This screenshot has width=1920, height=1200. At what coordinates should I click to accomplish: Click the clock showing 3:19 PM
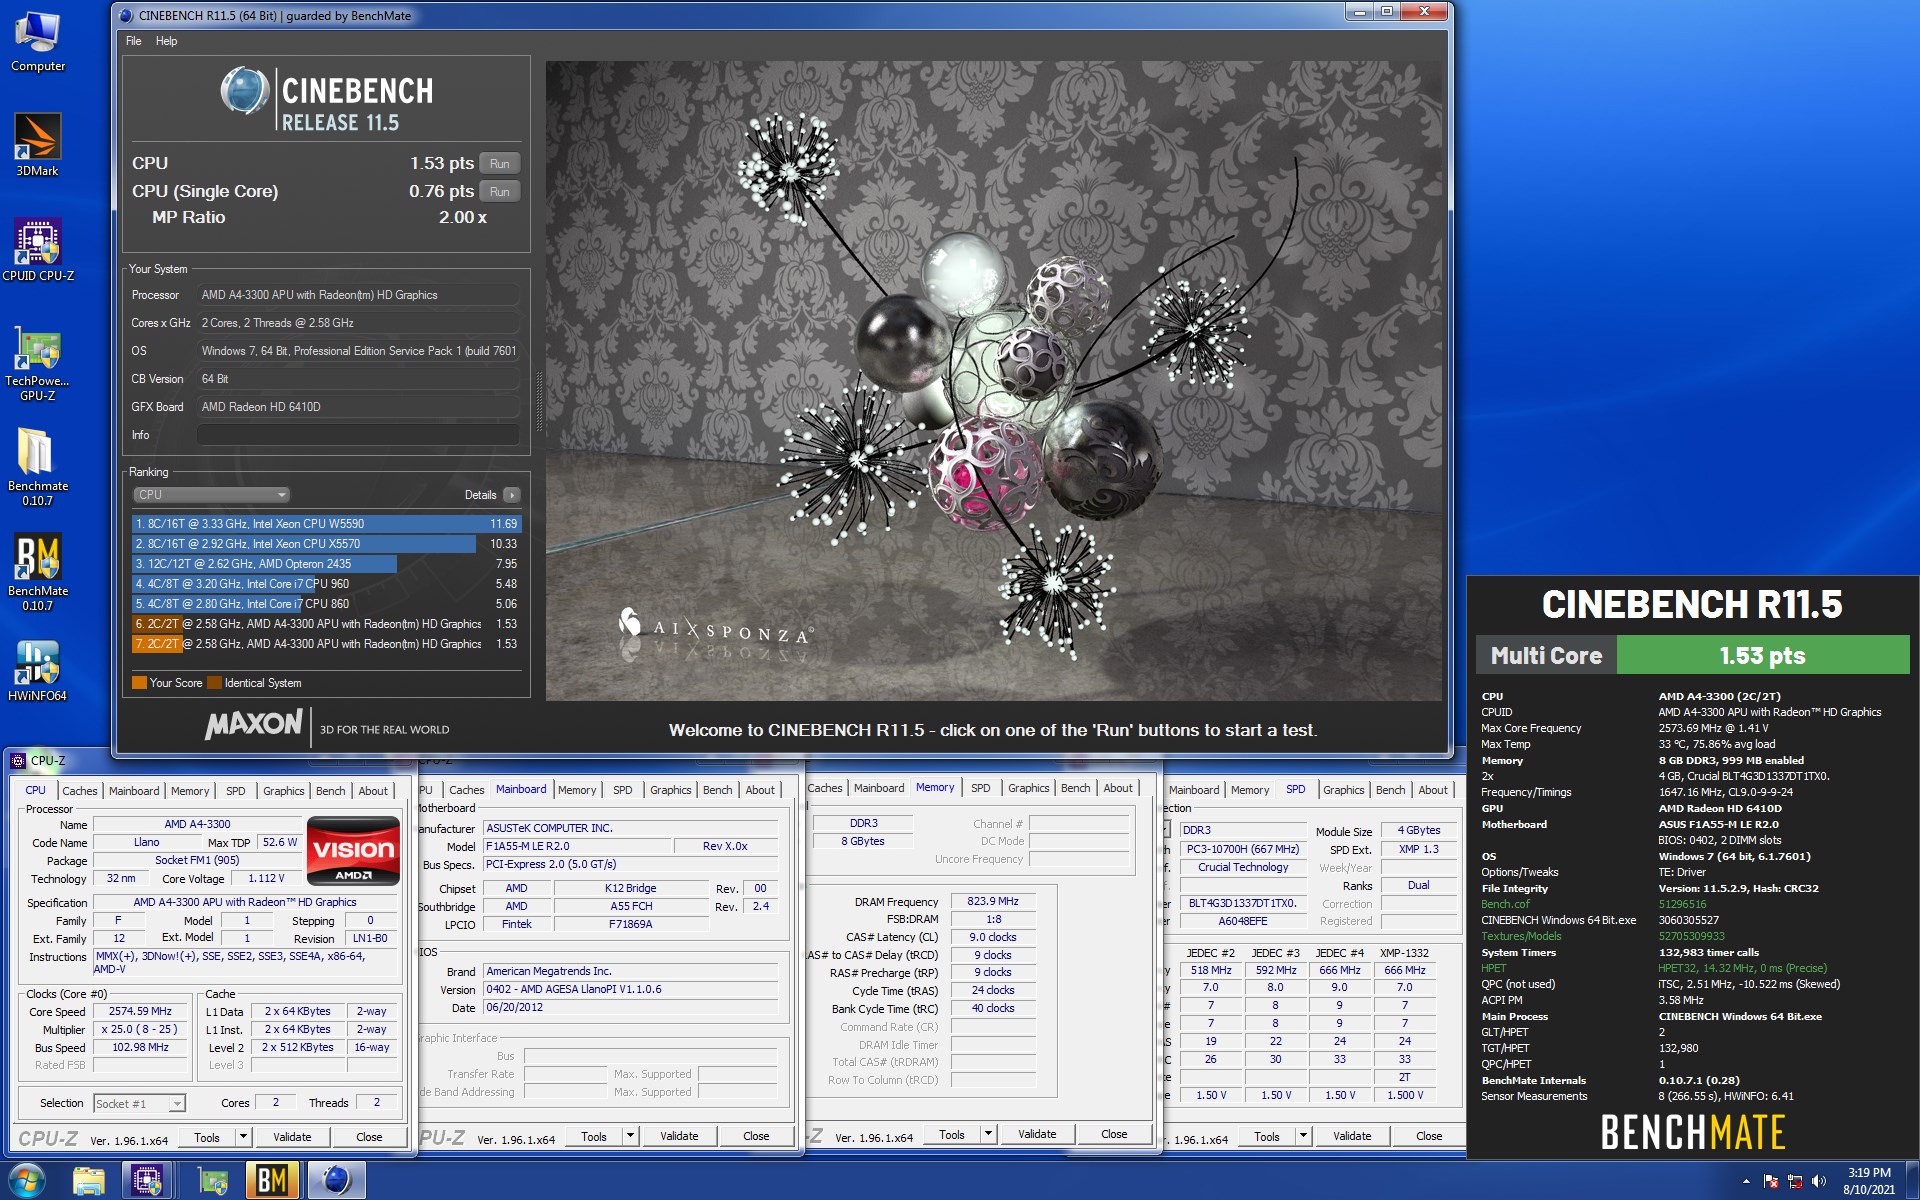[1869, 1173]
